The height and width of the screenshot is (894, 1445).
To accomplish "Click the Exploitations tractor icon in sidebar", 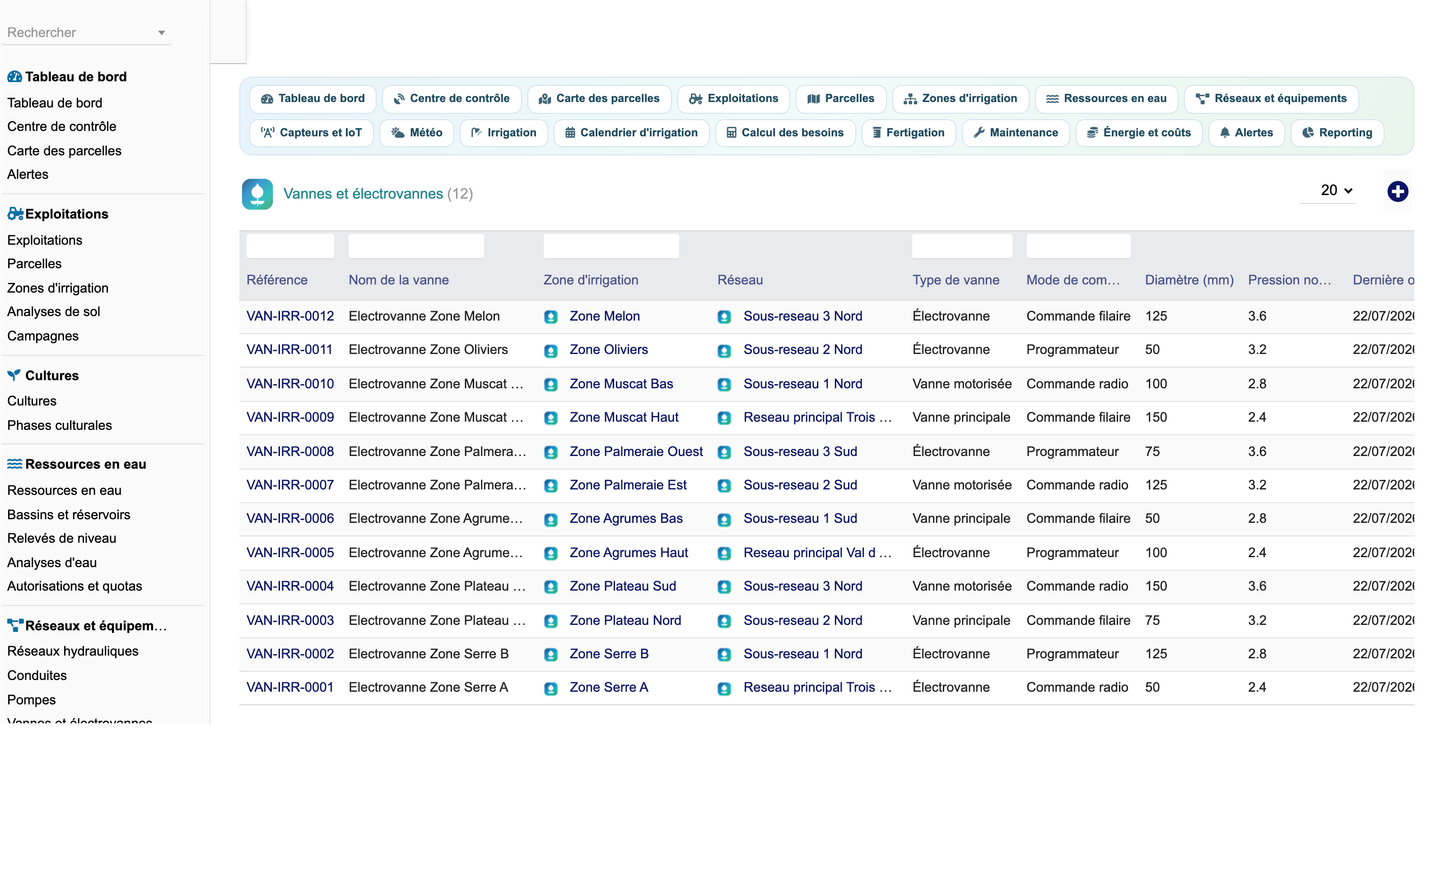I will [x=15, y=214].
